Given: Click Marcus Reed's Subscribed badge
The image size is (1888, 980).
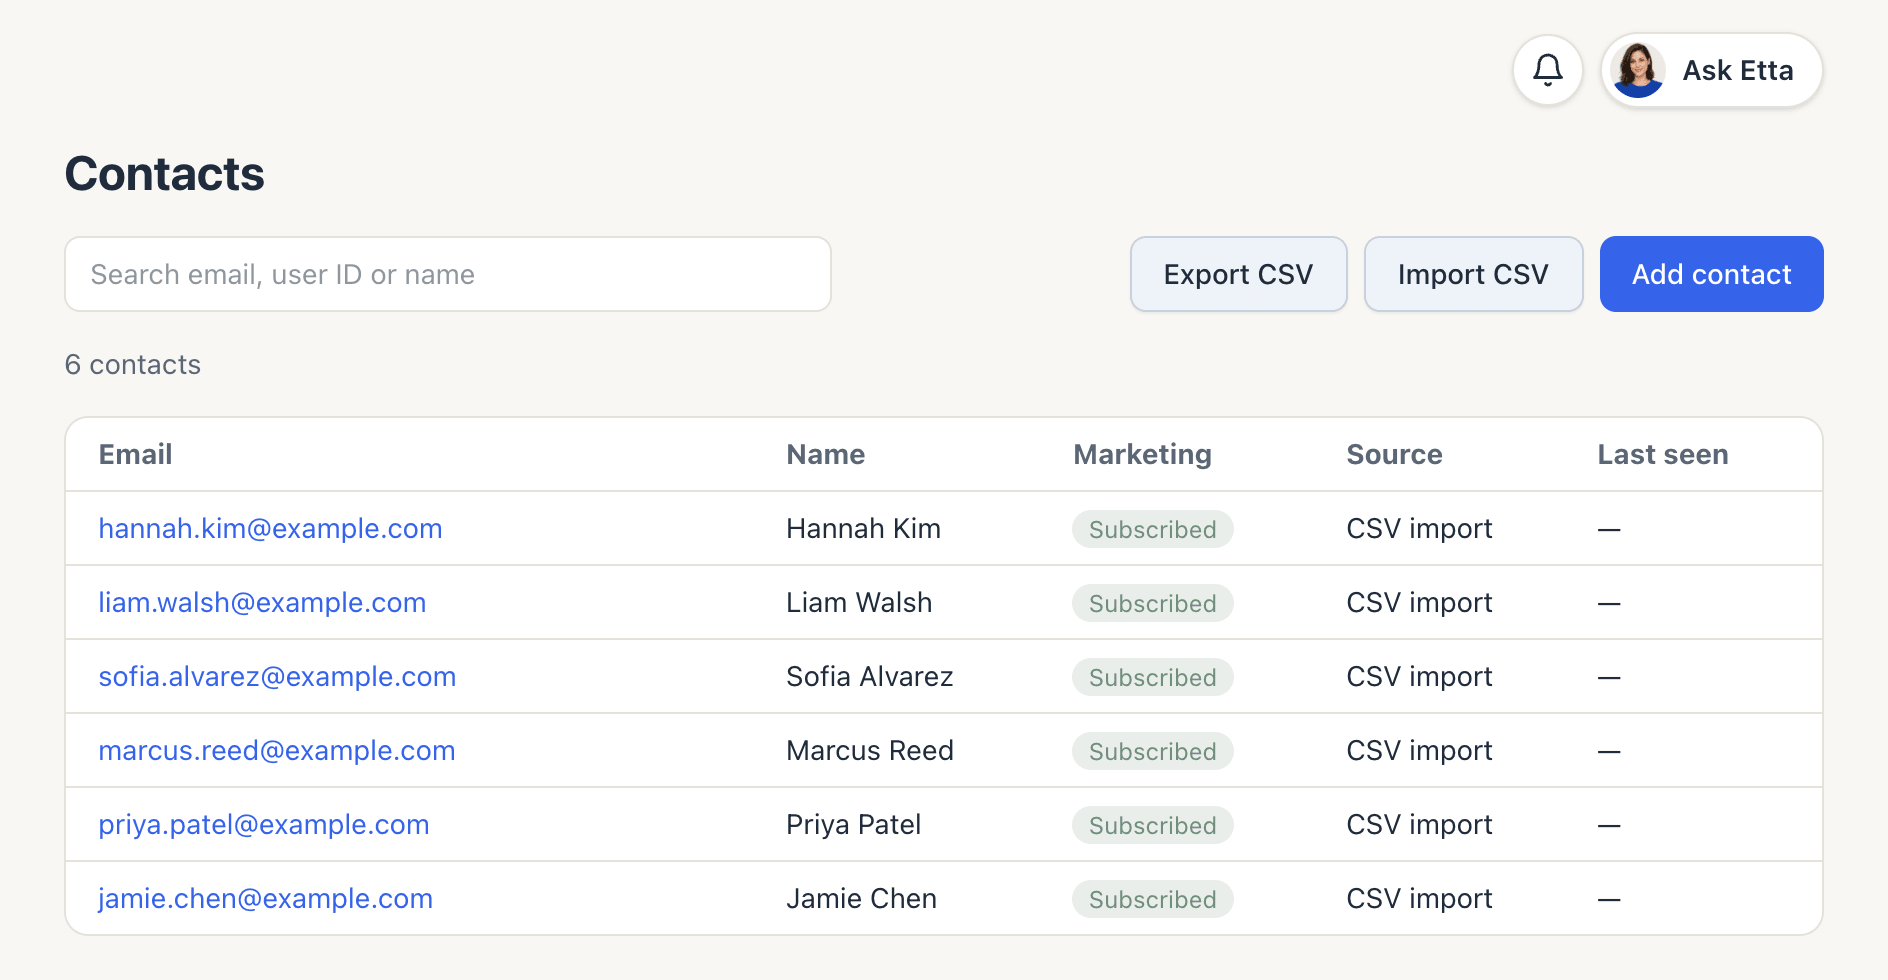Looking at the screenshot, I should [1153, 751].
